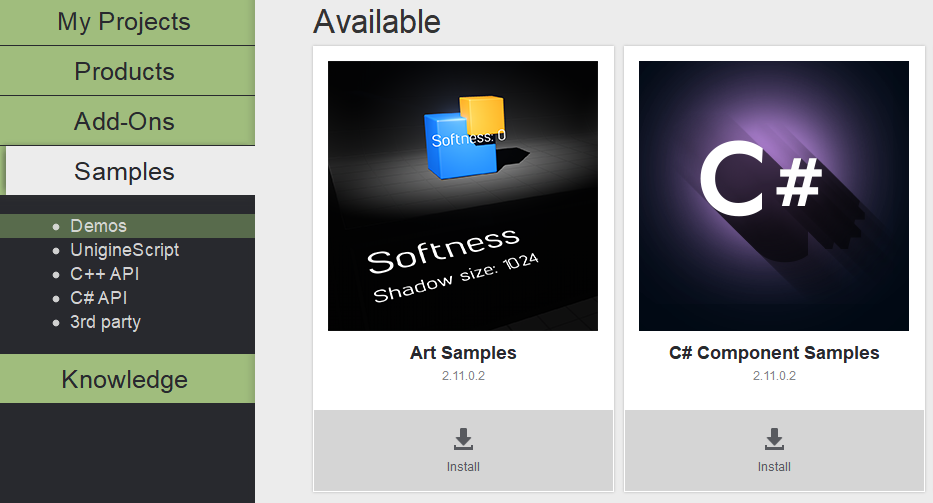Click the C# Component Samples title
Image resolution: width=933 pixels, height=503 pixels.
tap(774, 353)
